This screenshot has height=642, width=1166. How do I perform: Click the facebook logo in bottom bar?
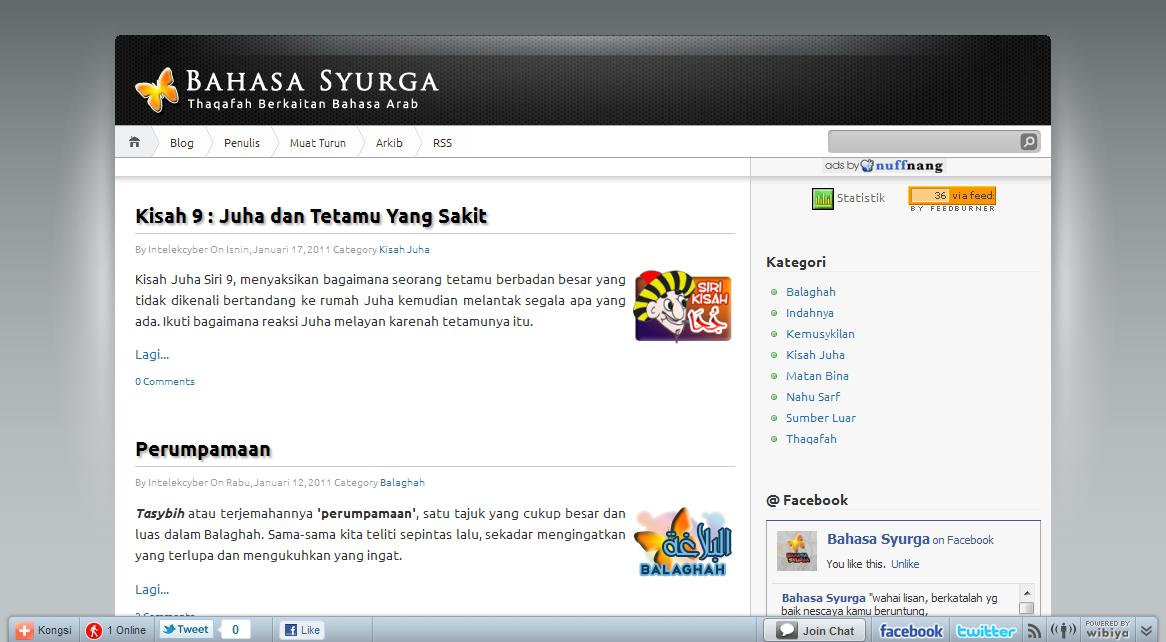(911, 631)
